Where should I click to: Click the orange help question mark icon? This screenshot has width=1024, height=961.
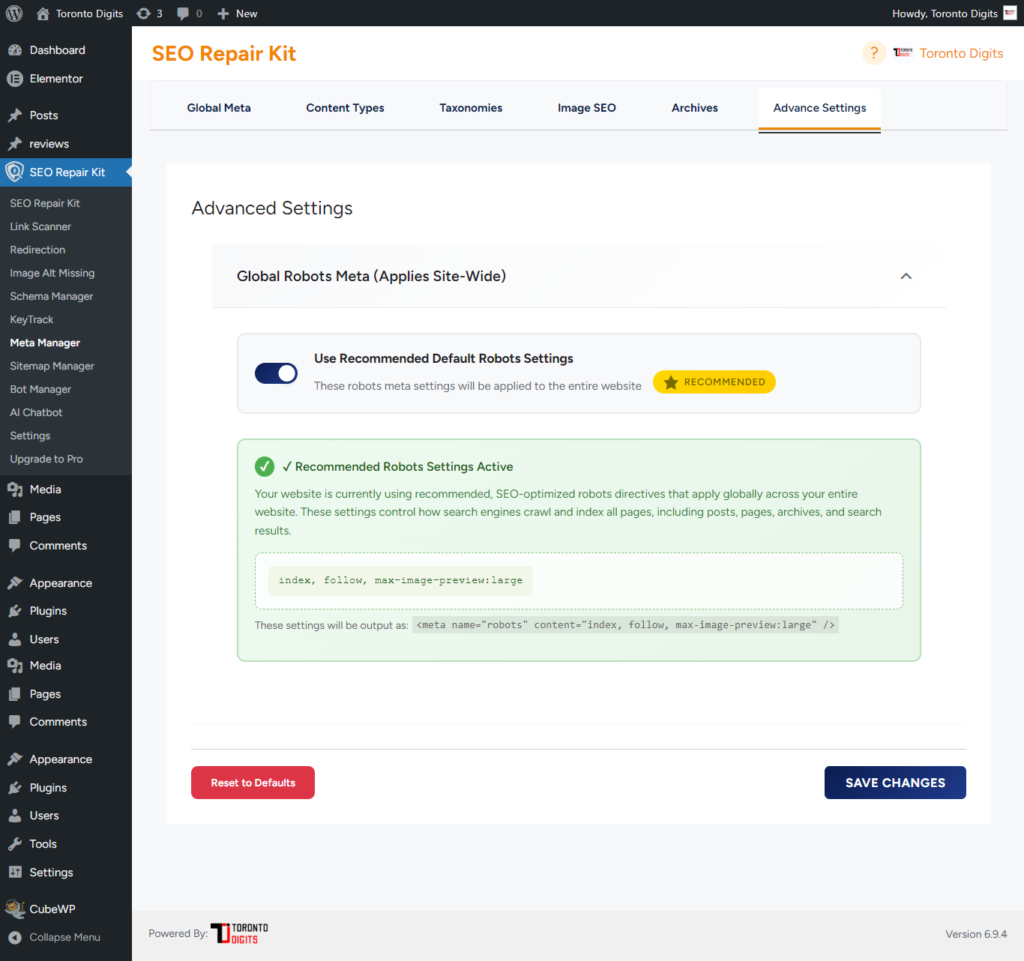pyautogui.click(x=873, y=53)
